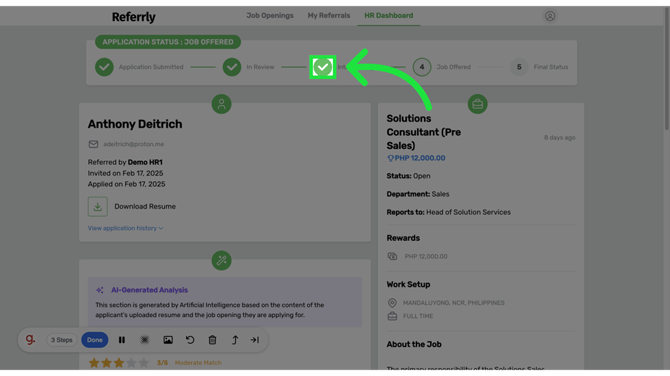Pause the recording in bottom toolbar
This screenshot has height=376, width=670.
click(122, 340)
